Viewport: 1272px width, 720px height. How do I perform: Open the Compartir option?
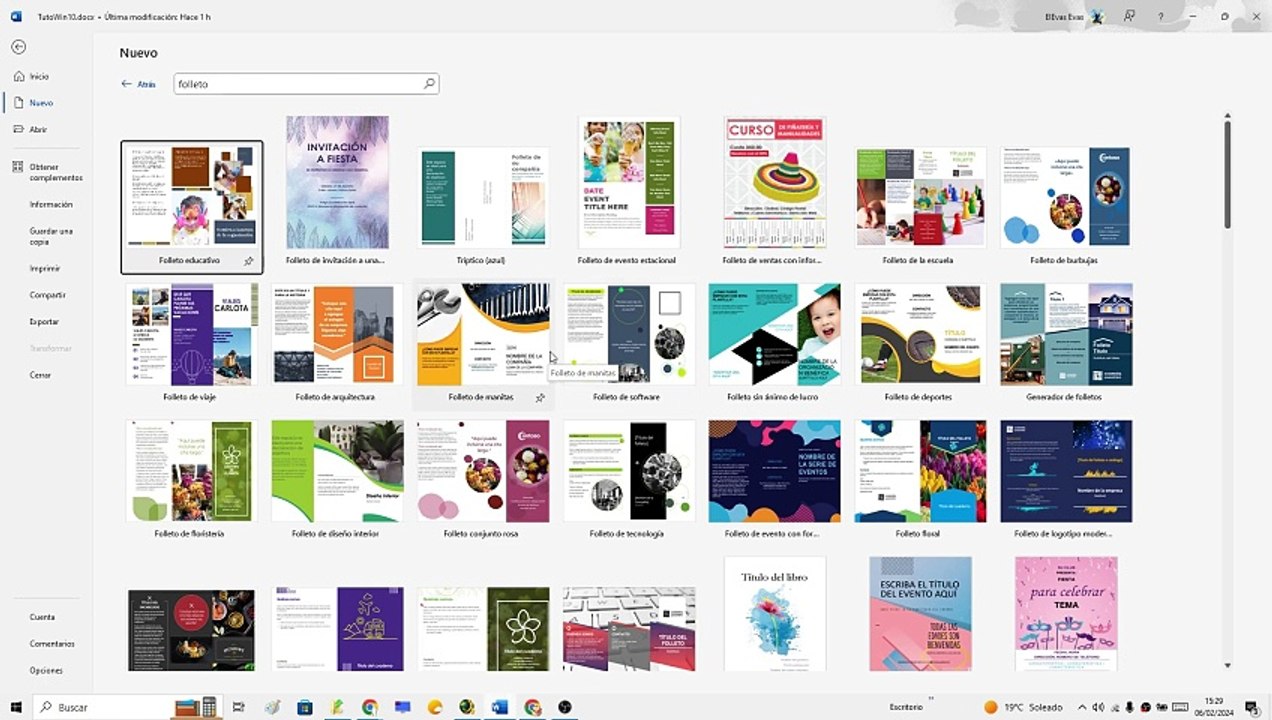point(47,295)
